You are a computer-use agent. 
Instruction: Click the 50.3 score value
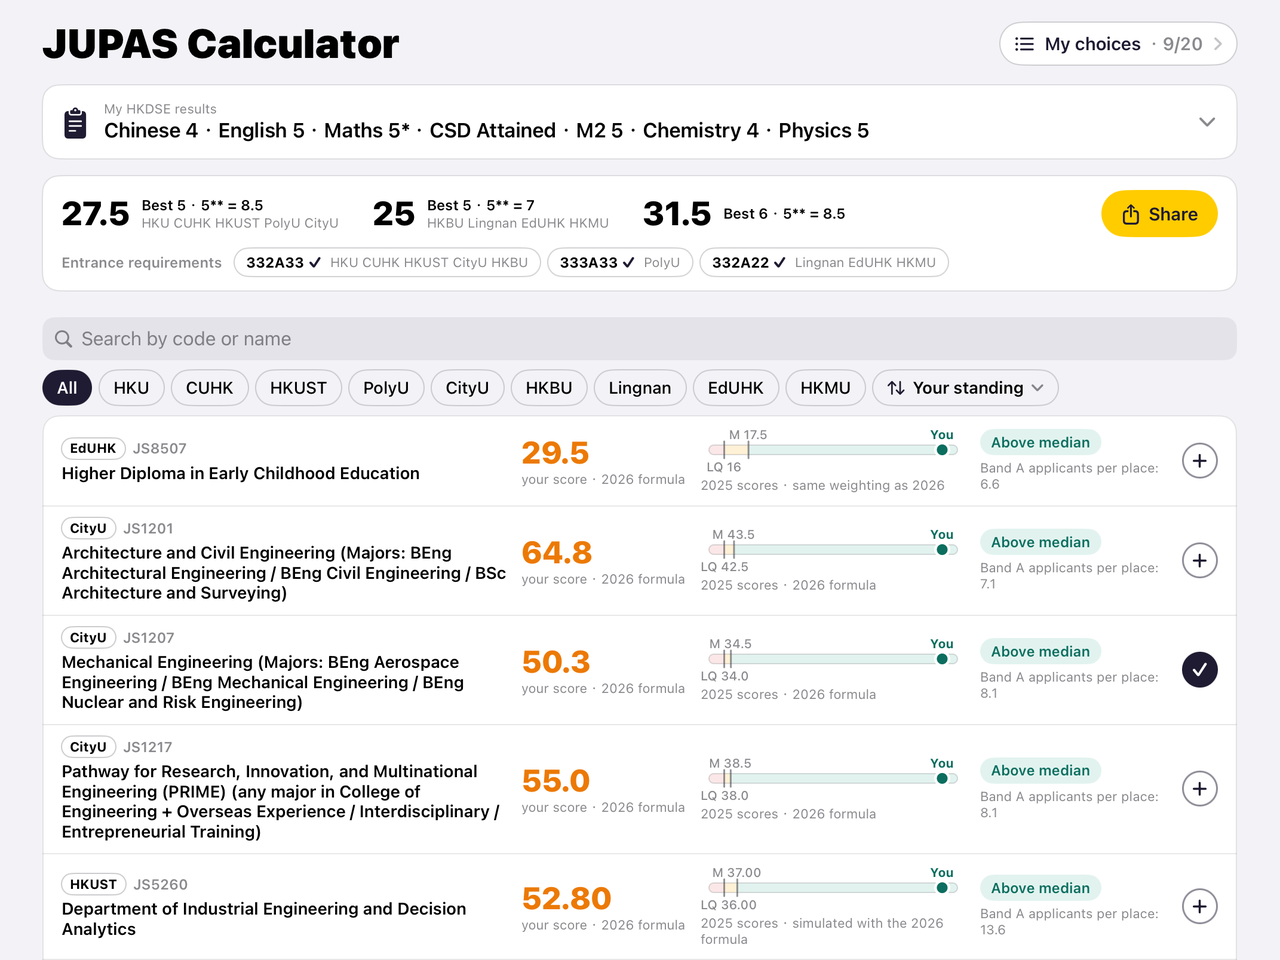tap(556, 662)
